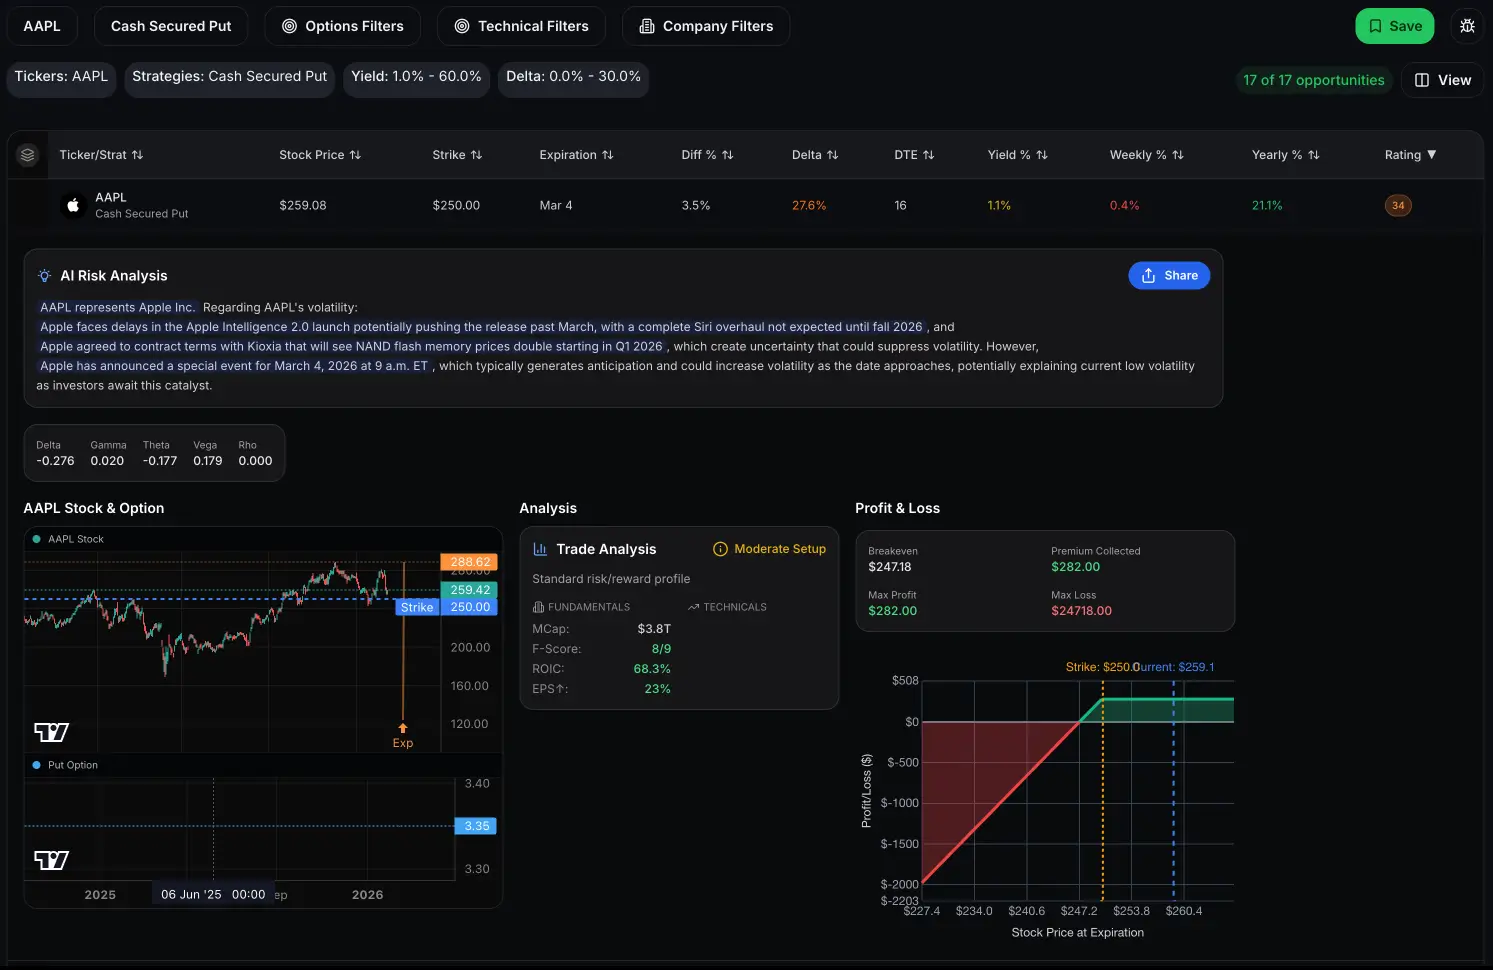
Task: Share the AI Risk Analysis
Action: (x=1169, y=276)
